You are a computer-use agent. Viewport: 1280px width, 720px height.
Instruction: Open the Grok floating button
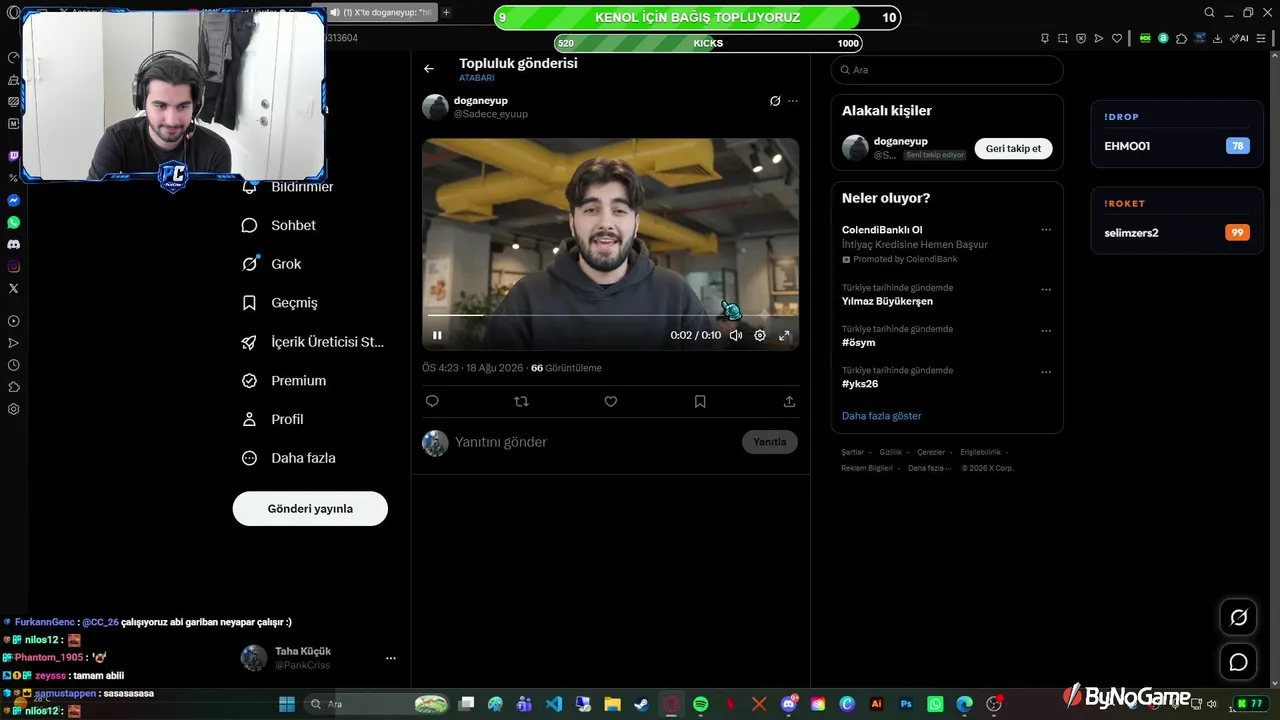click(1238, 617)
